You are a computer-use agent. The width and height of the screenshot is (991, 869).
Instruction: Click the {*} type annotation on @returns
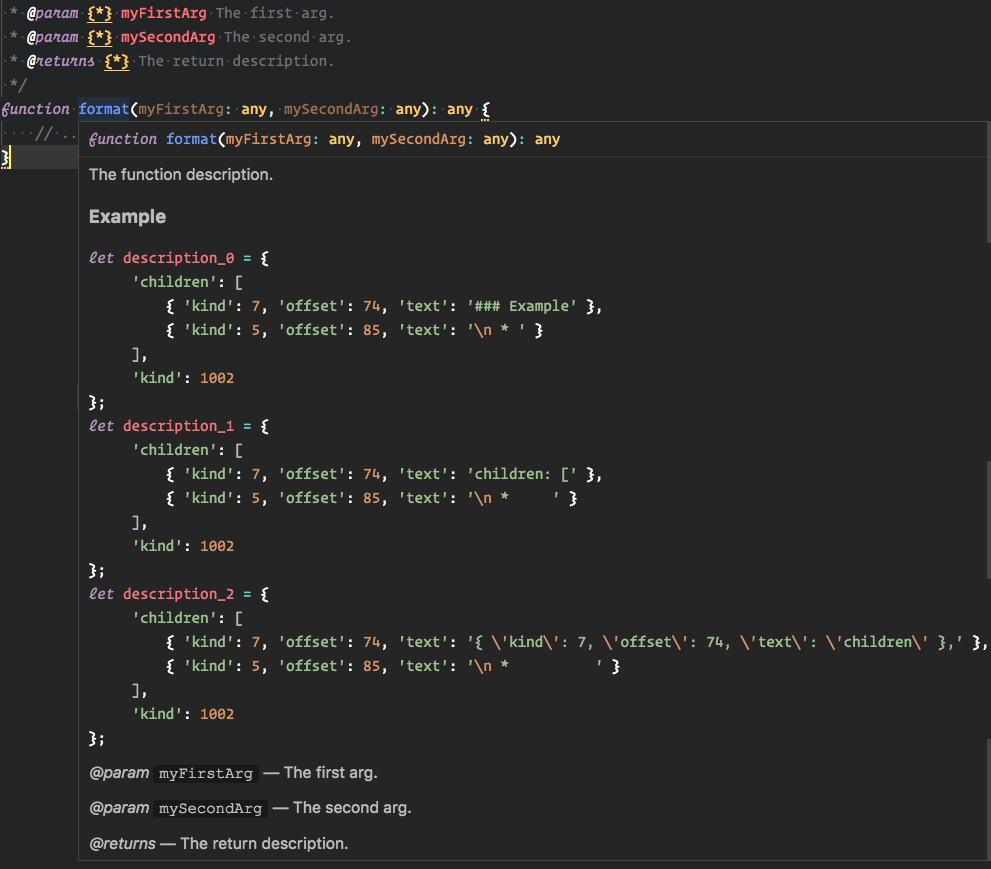pos(116,61)
